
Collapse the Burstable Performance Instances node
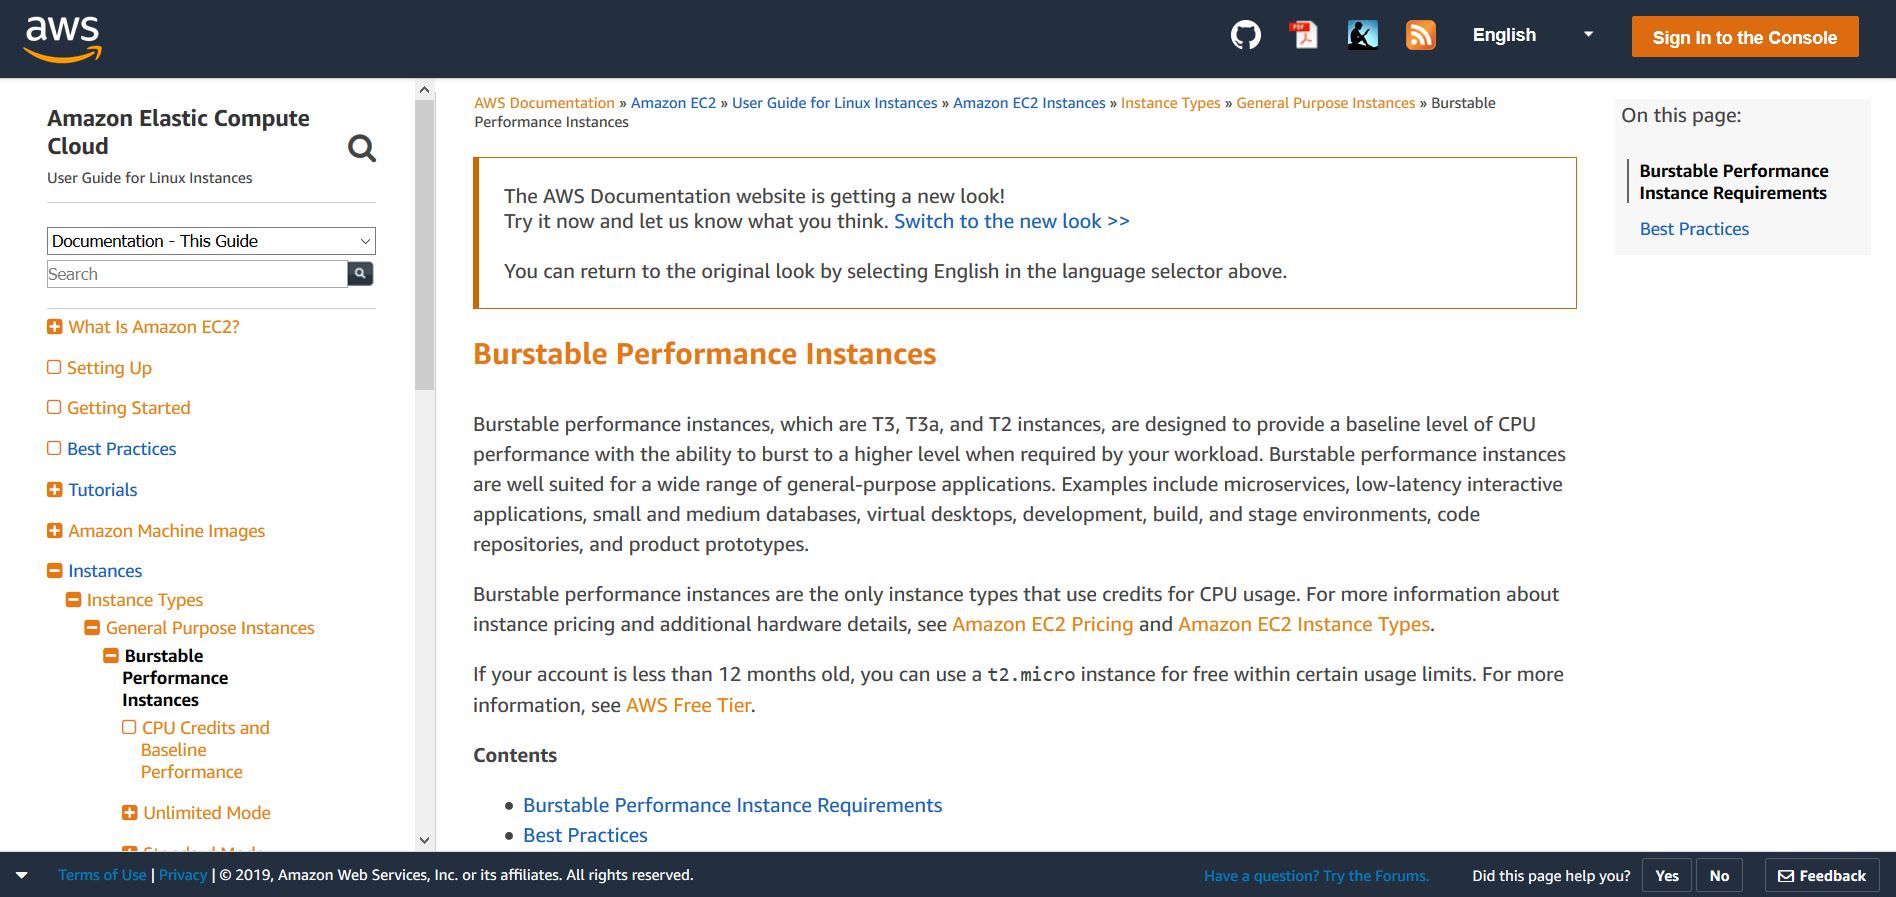tap(111, 656)
